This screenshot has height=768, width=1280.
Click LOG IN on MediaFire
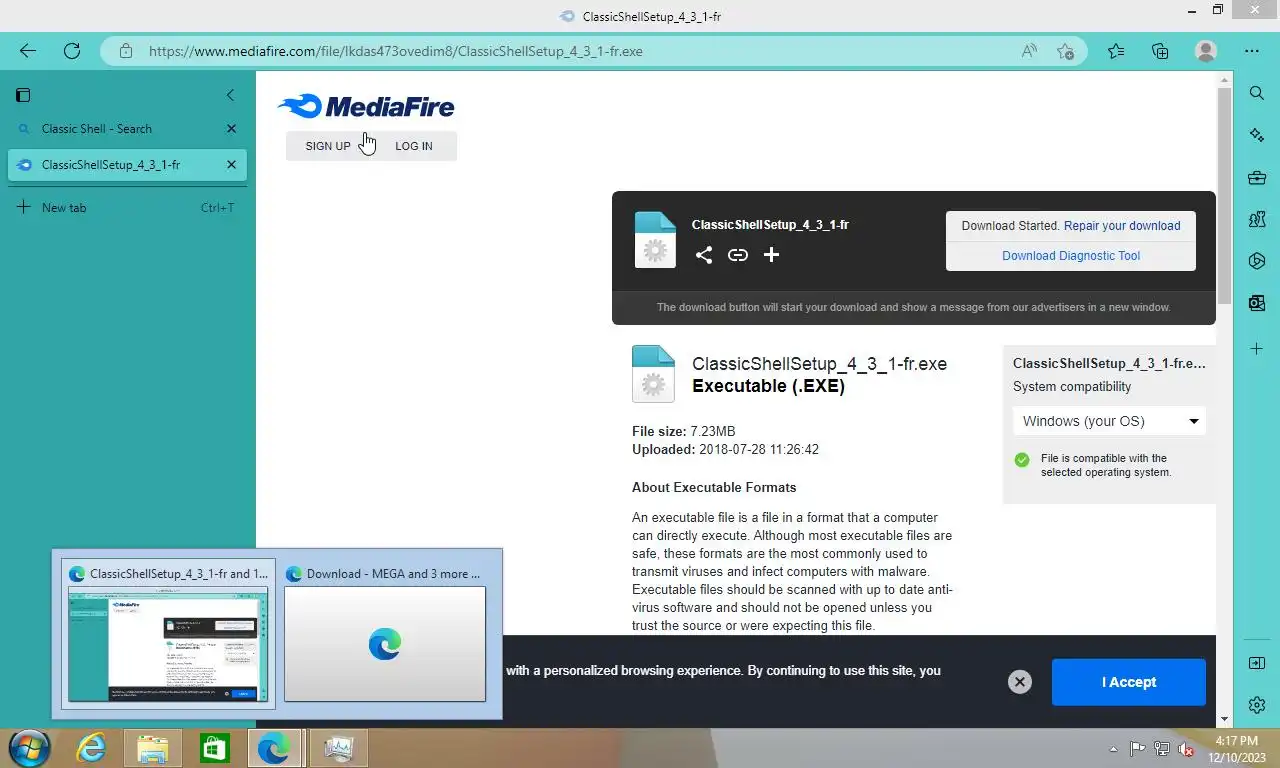pyautogui.click(x=414, y=146)
